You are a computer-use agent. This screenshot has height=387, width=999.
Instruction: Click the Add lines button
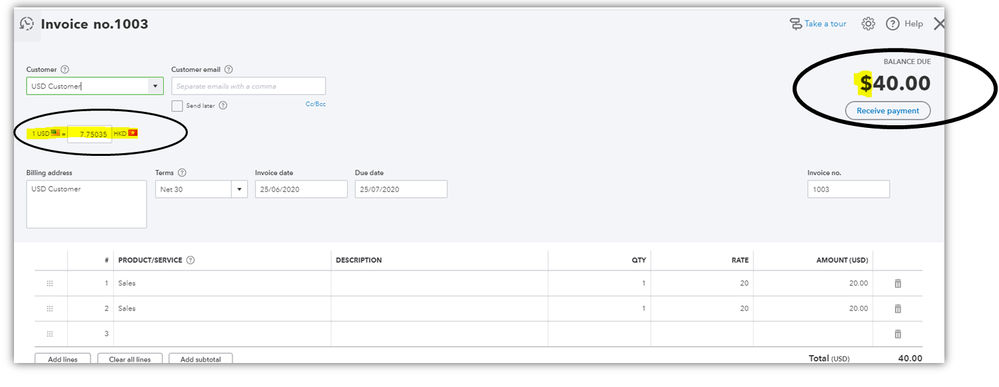(x=62, y=359)
